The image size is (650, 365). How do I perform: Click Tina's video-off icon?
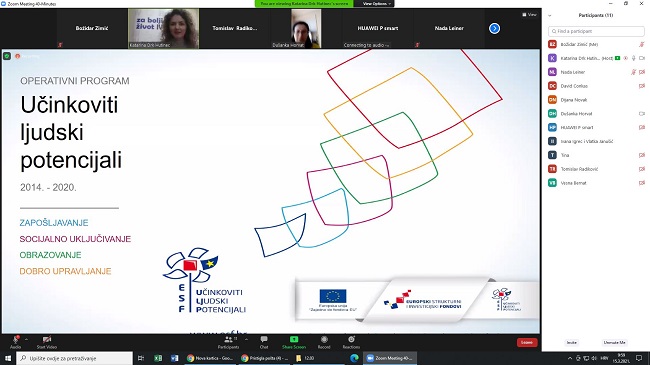click(642, 155)
